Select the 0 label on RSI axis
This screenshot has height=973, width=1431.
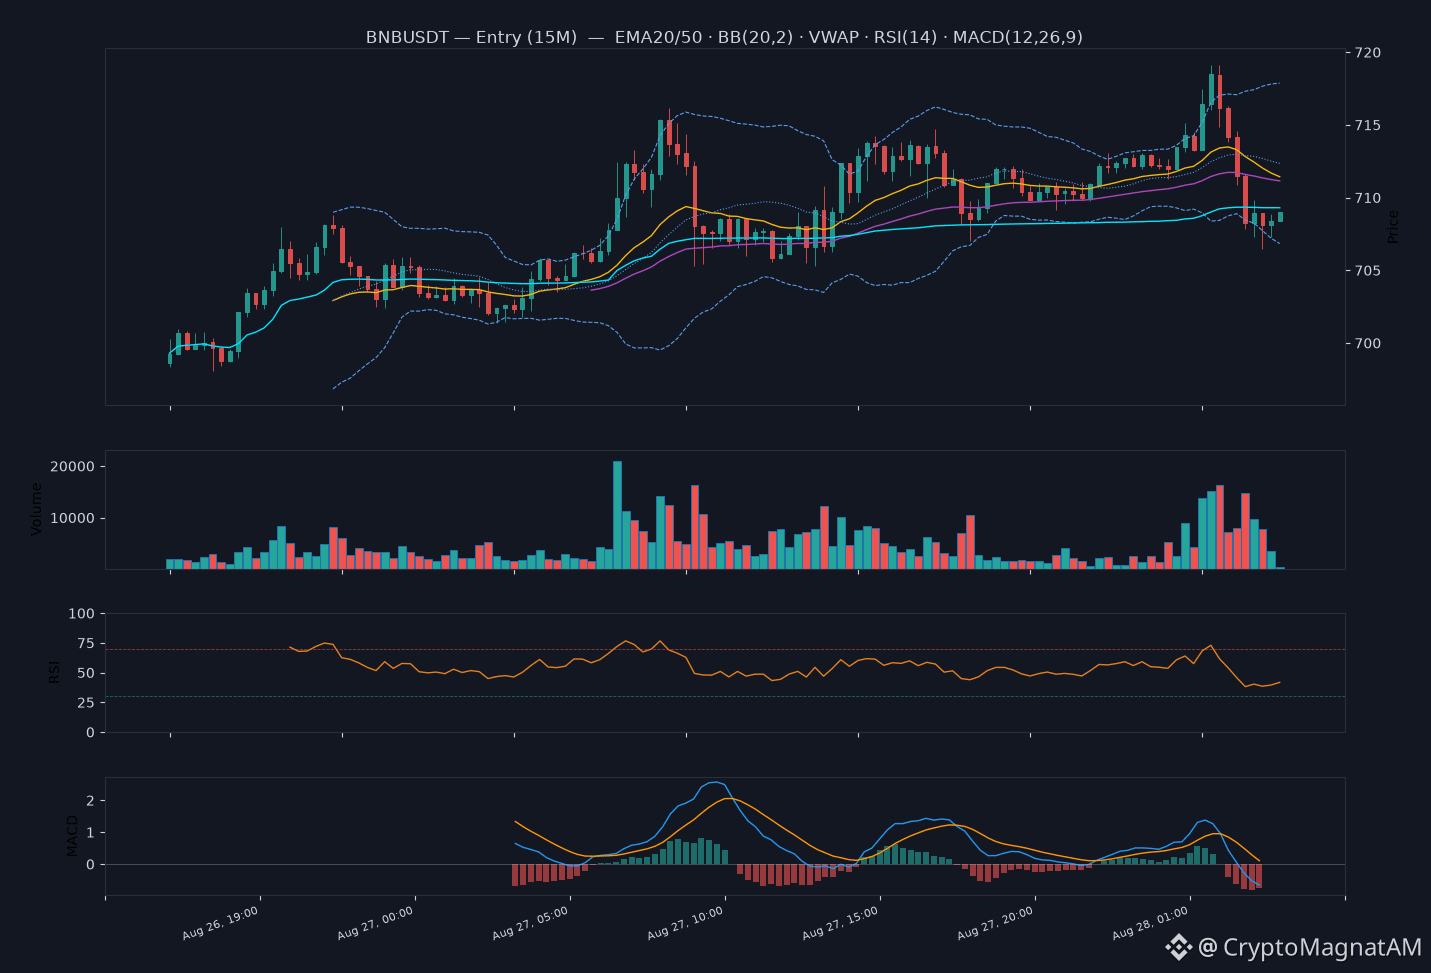coord(90,733)
